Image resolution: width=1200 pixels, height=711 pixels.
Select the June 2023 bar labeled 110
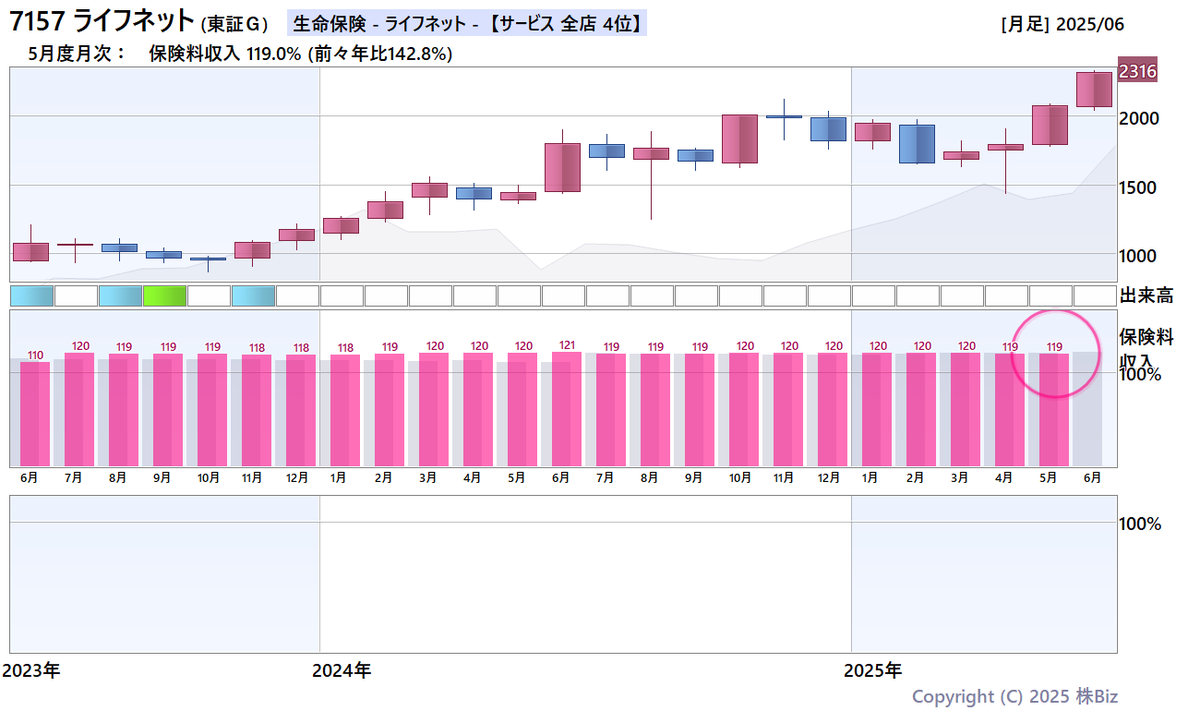[35, 414]
